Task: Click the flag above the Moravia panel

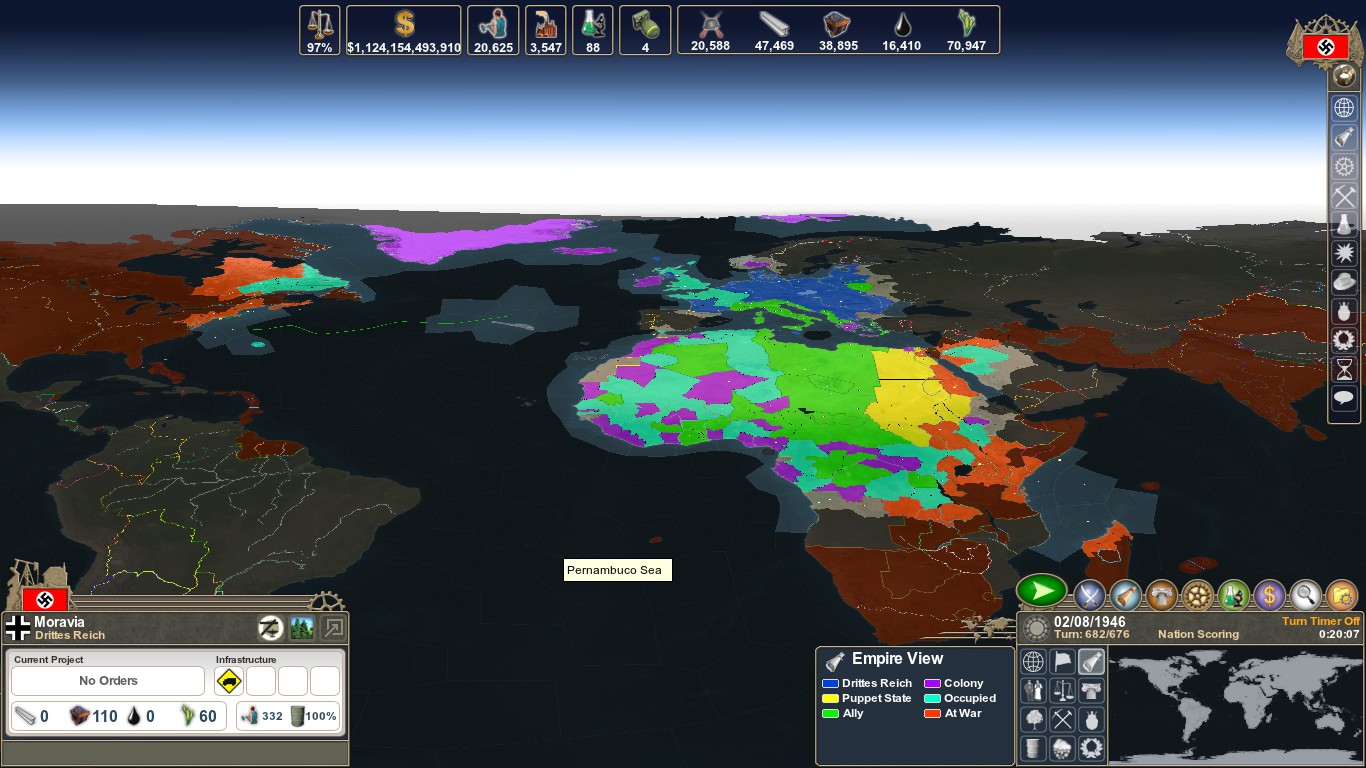Action: click(x=45, y=600)
